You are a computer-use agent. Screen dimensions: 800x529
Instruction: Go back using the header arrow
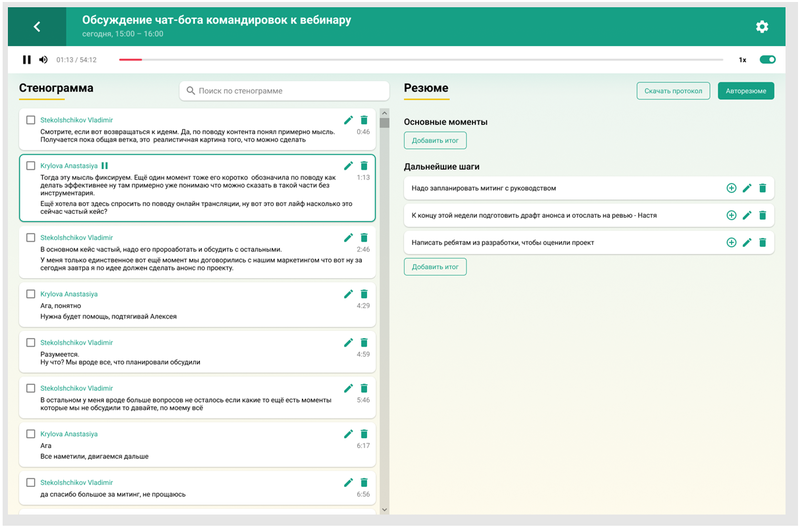(x=37, y=27)
